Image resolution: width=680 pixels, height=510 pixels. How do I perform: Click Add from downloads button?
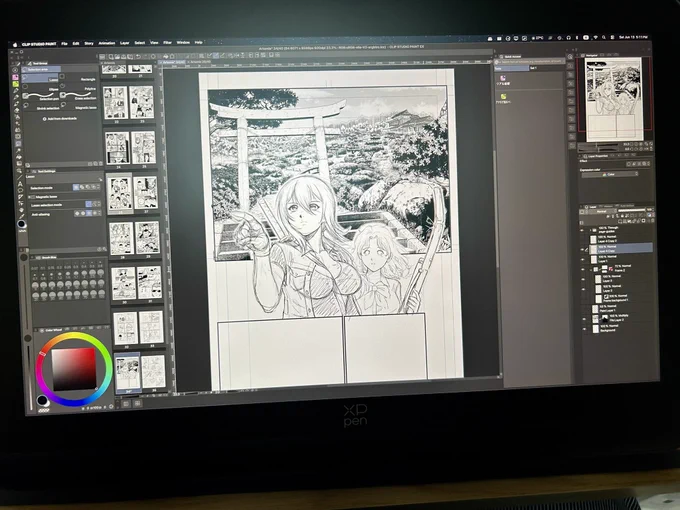click(x=60, y=118)
